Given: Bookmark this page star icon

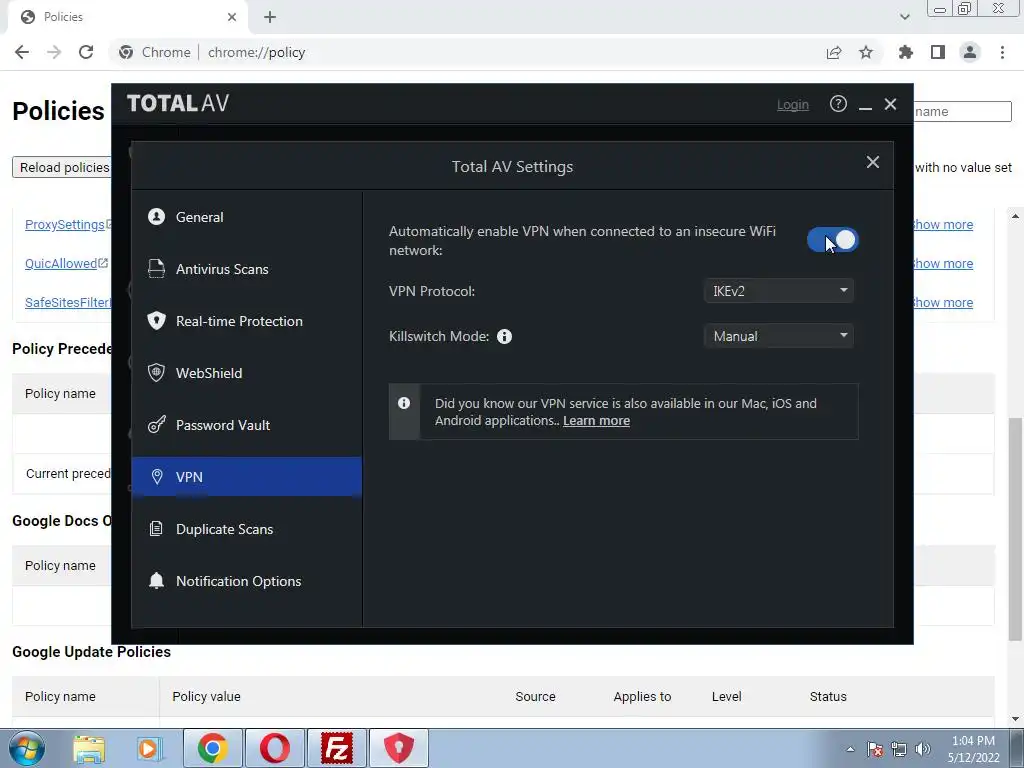Looking at the screenshot, I should [866, 52].
